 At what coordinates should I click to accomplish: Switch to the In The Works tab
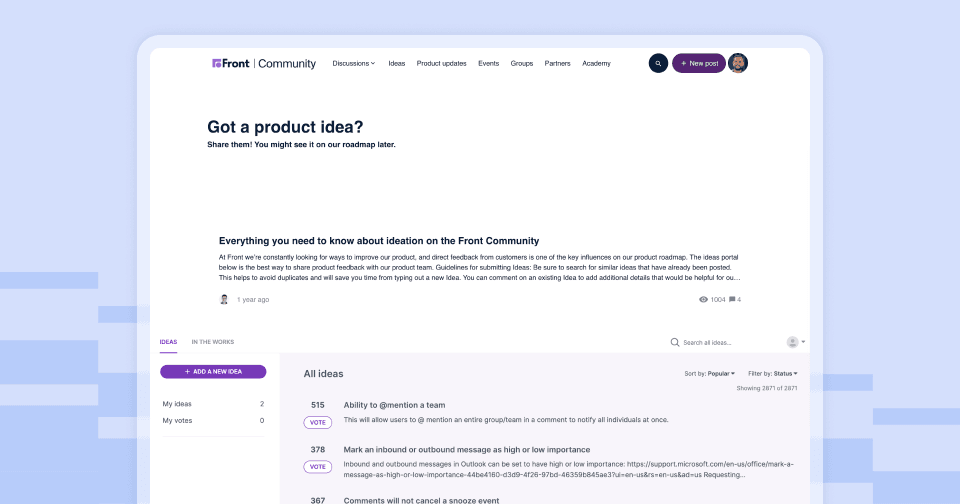(212, 342)
